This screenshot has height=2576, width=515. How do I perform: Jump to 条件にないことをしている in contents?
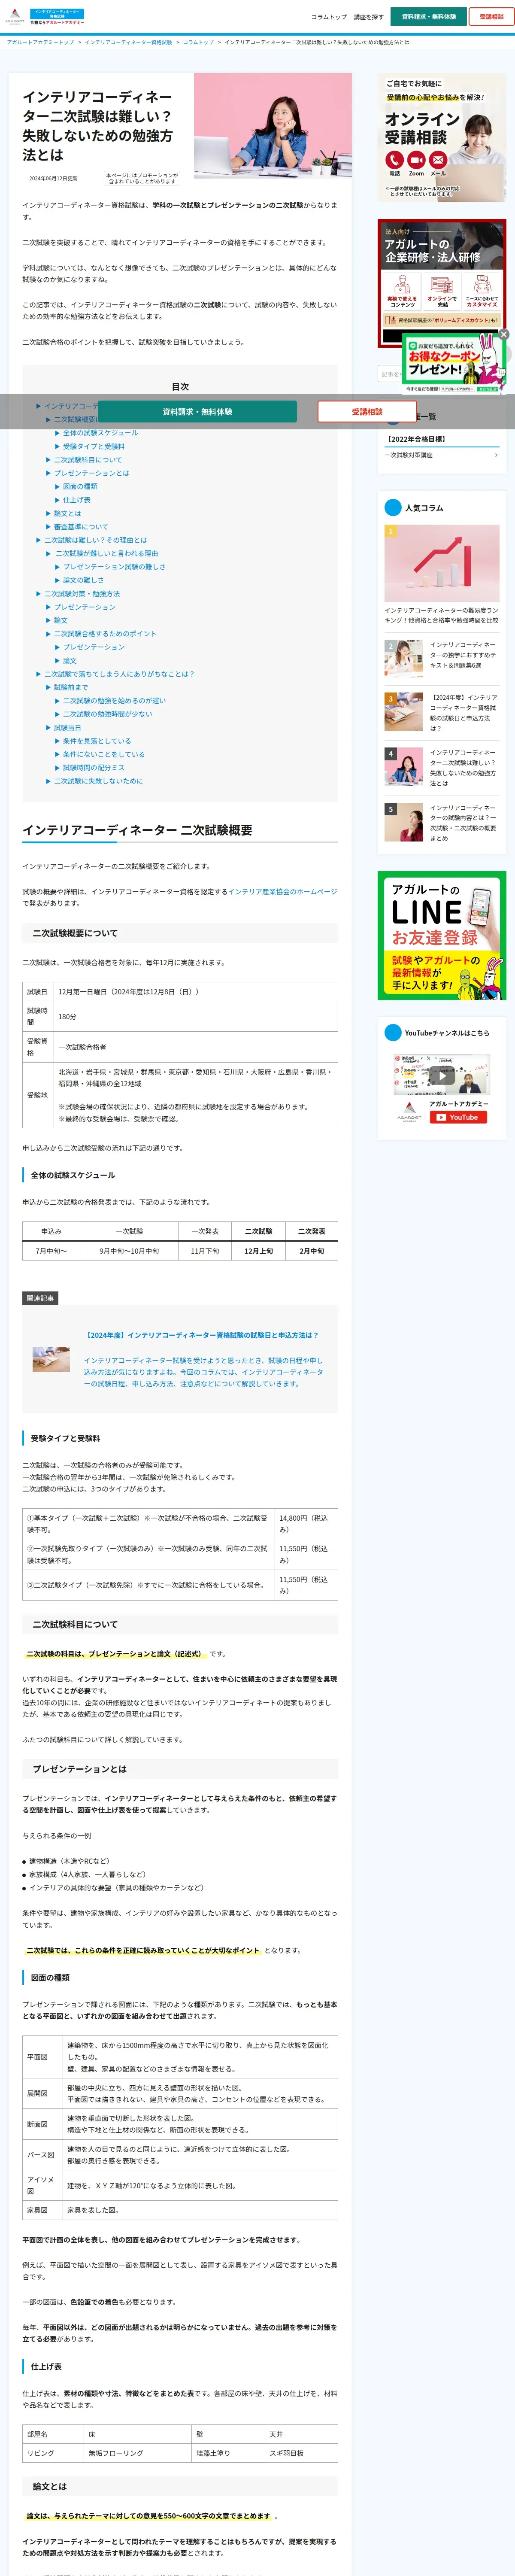point(104,754)
